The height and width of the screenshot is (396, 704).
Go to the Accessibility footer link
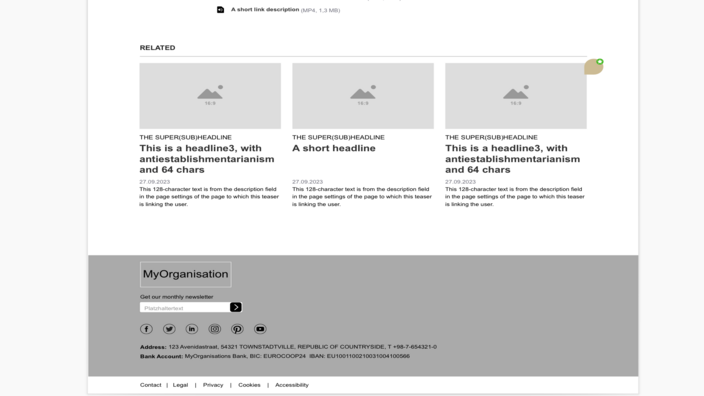292,385
